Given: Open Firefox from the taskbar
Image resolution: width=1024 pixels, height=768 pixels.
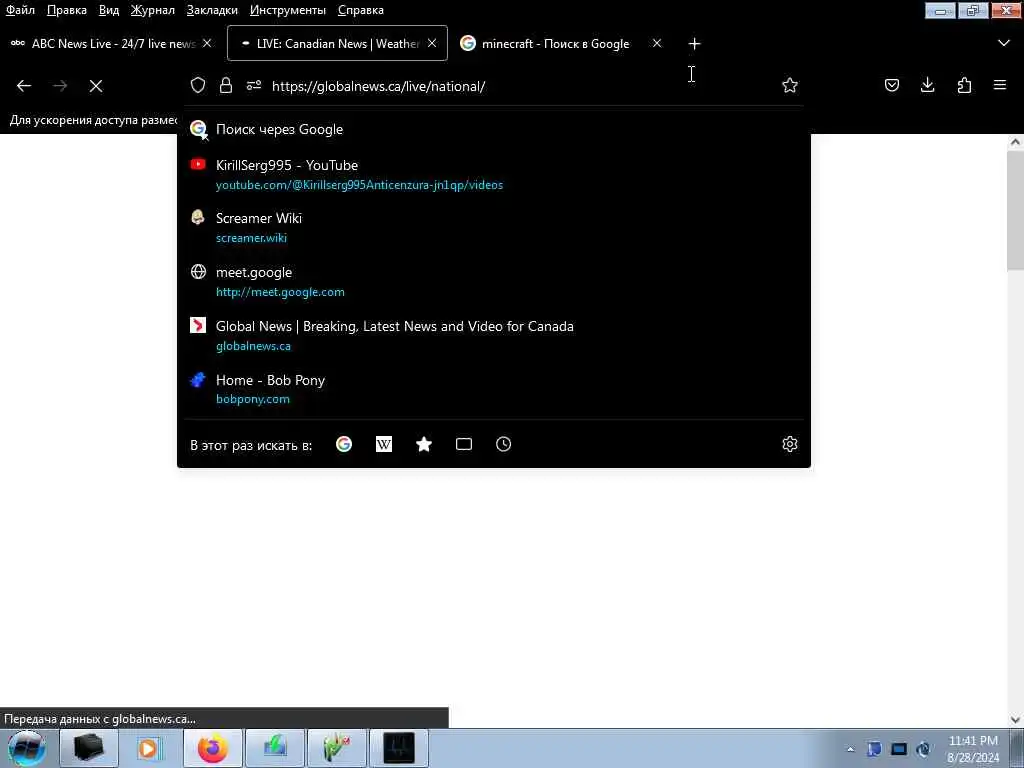Looking at the screenshot, I should [212, 748].
